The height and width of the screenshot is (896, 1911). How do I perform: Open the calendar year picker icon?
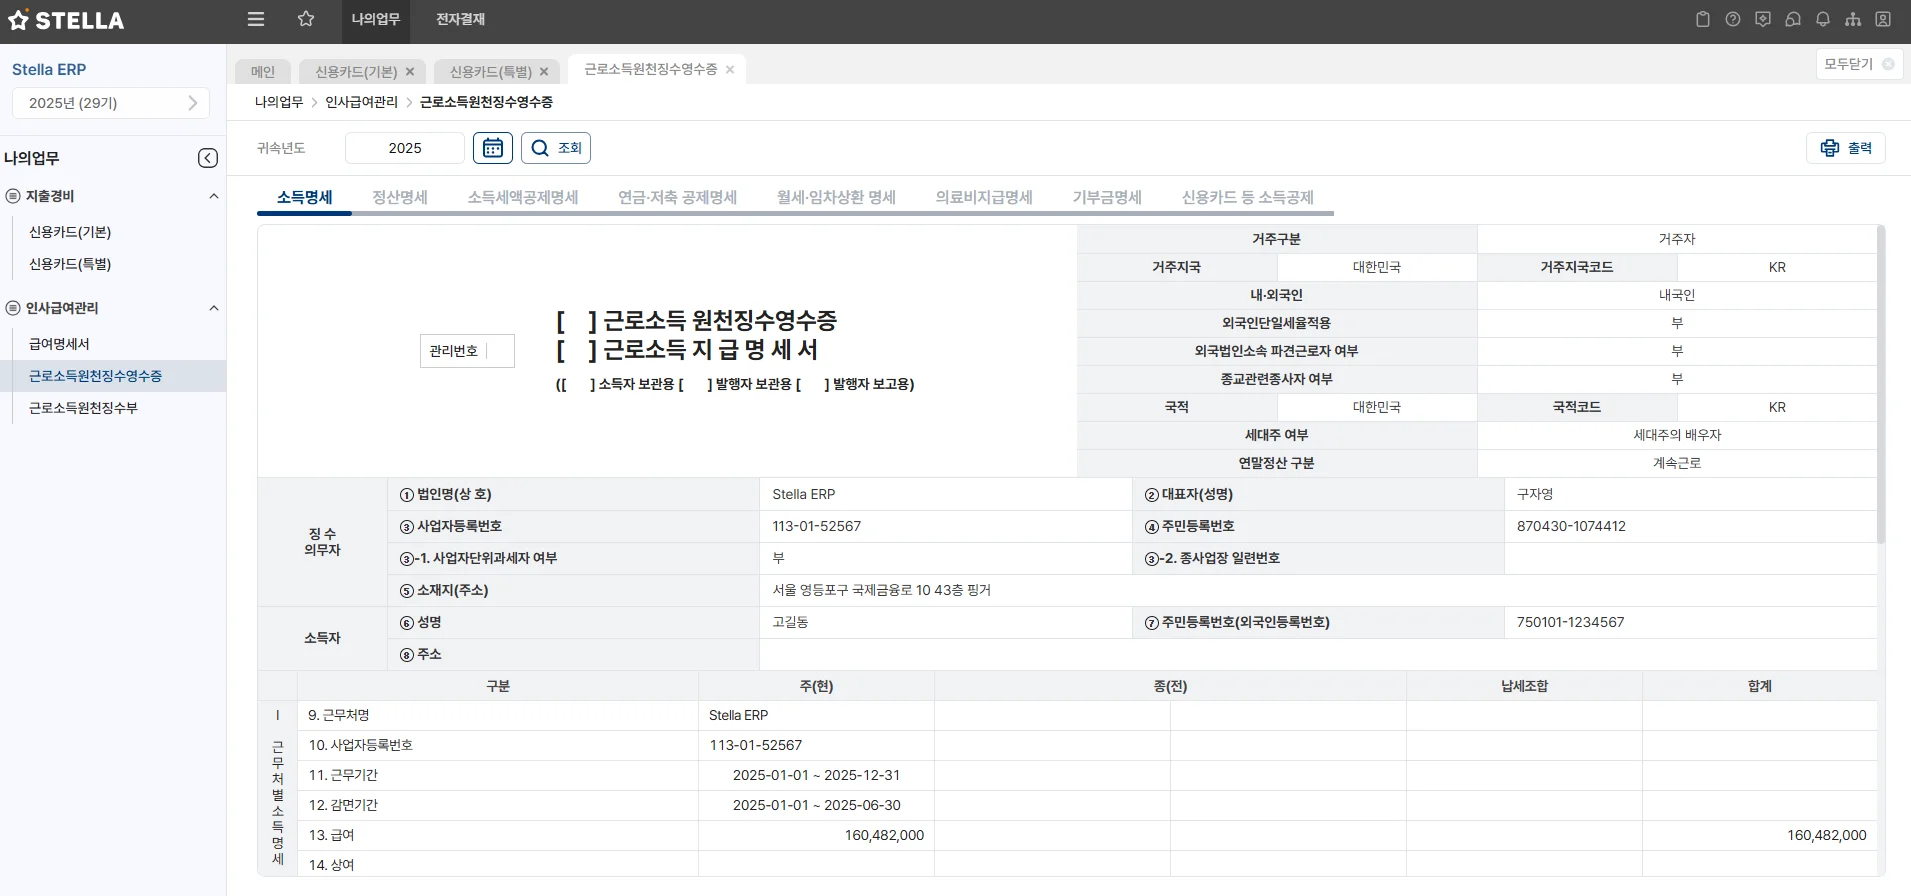click(493, 148)
